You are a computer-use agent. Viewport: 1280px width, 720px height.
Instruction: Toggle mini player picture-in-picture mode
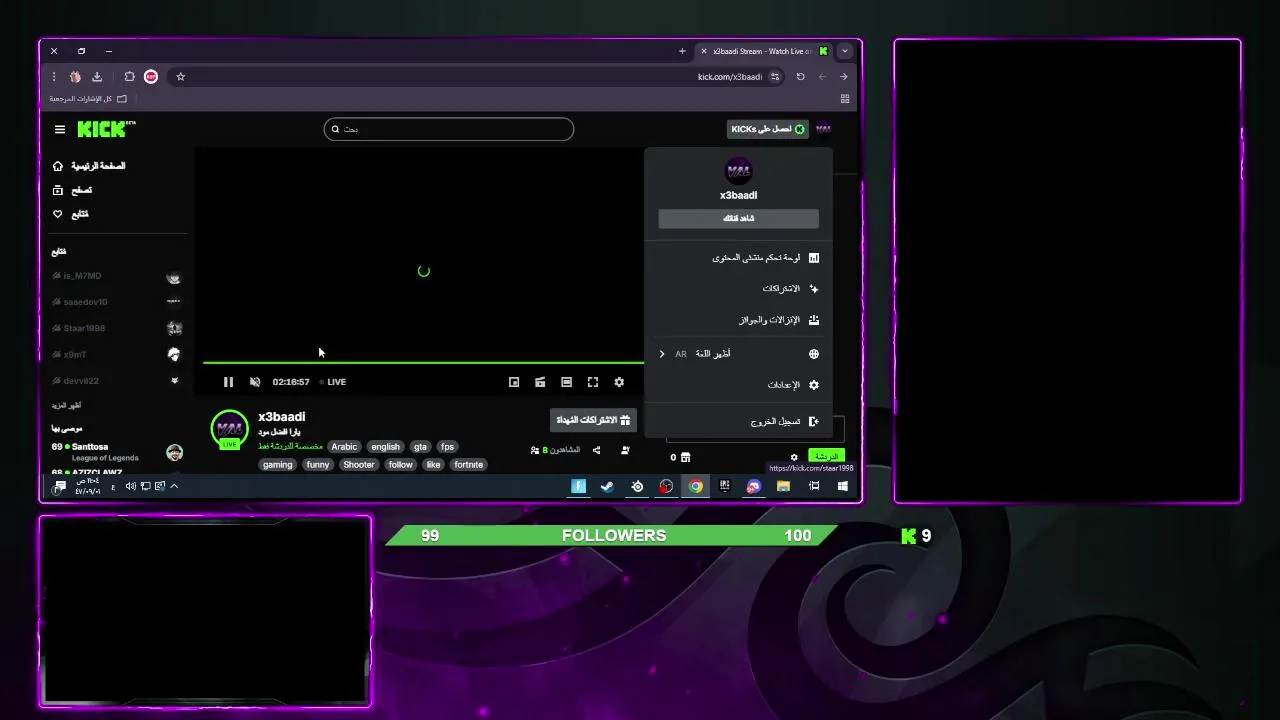point(514,382)
